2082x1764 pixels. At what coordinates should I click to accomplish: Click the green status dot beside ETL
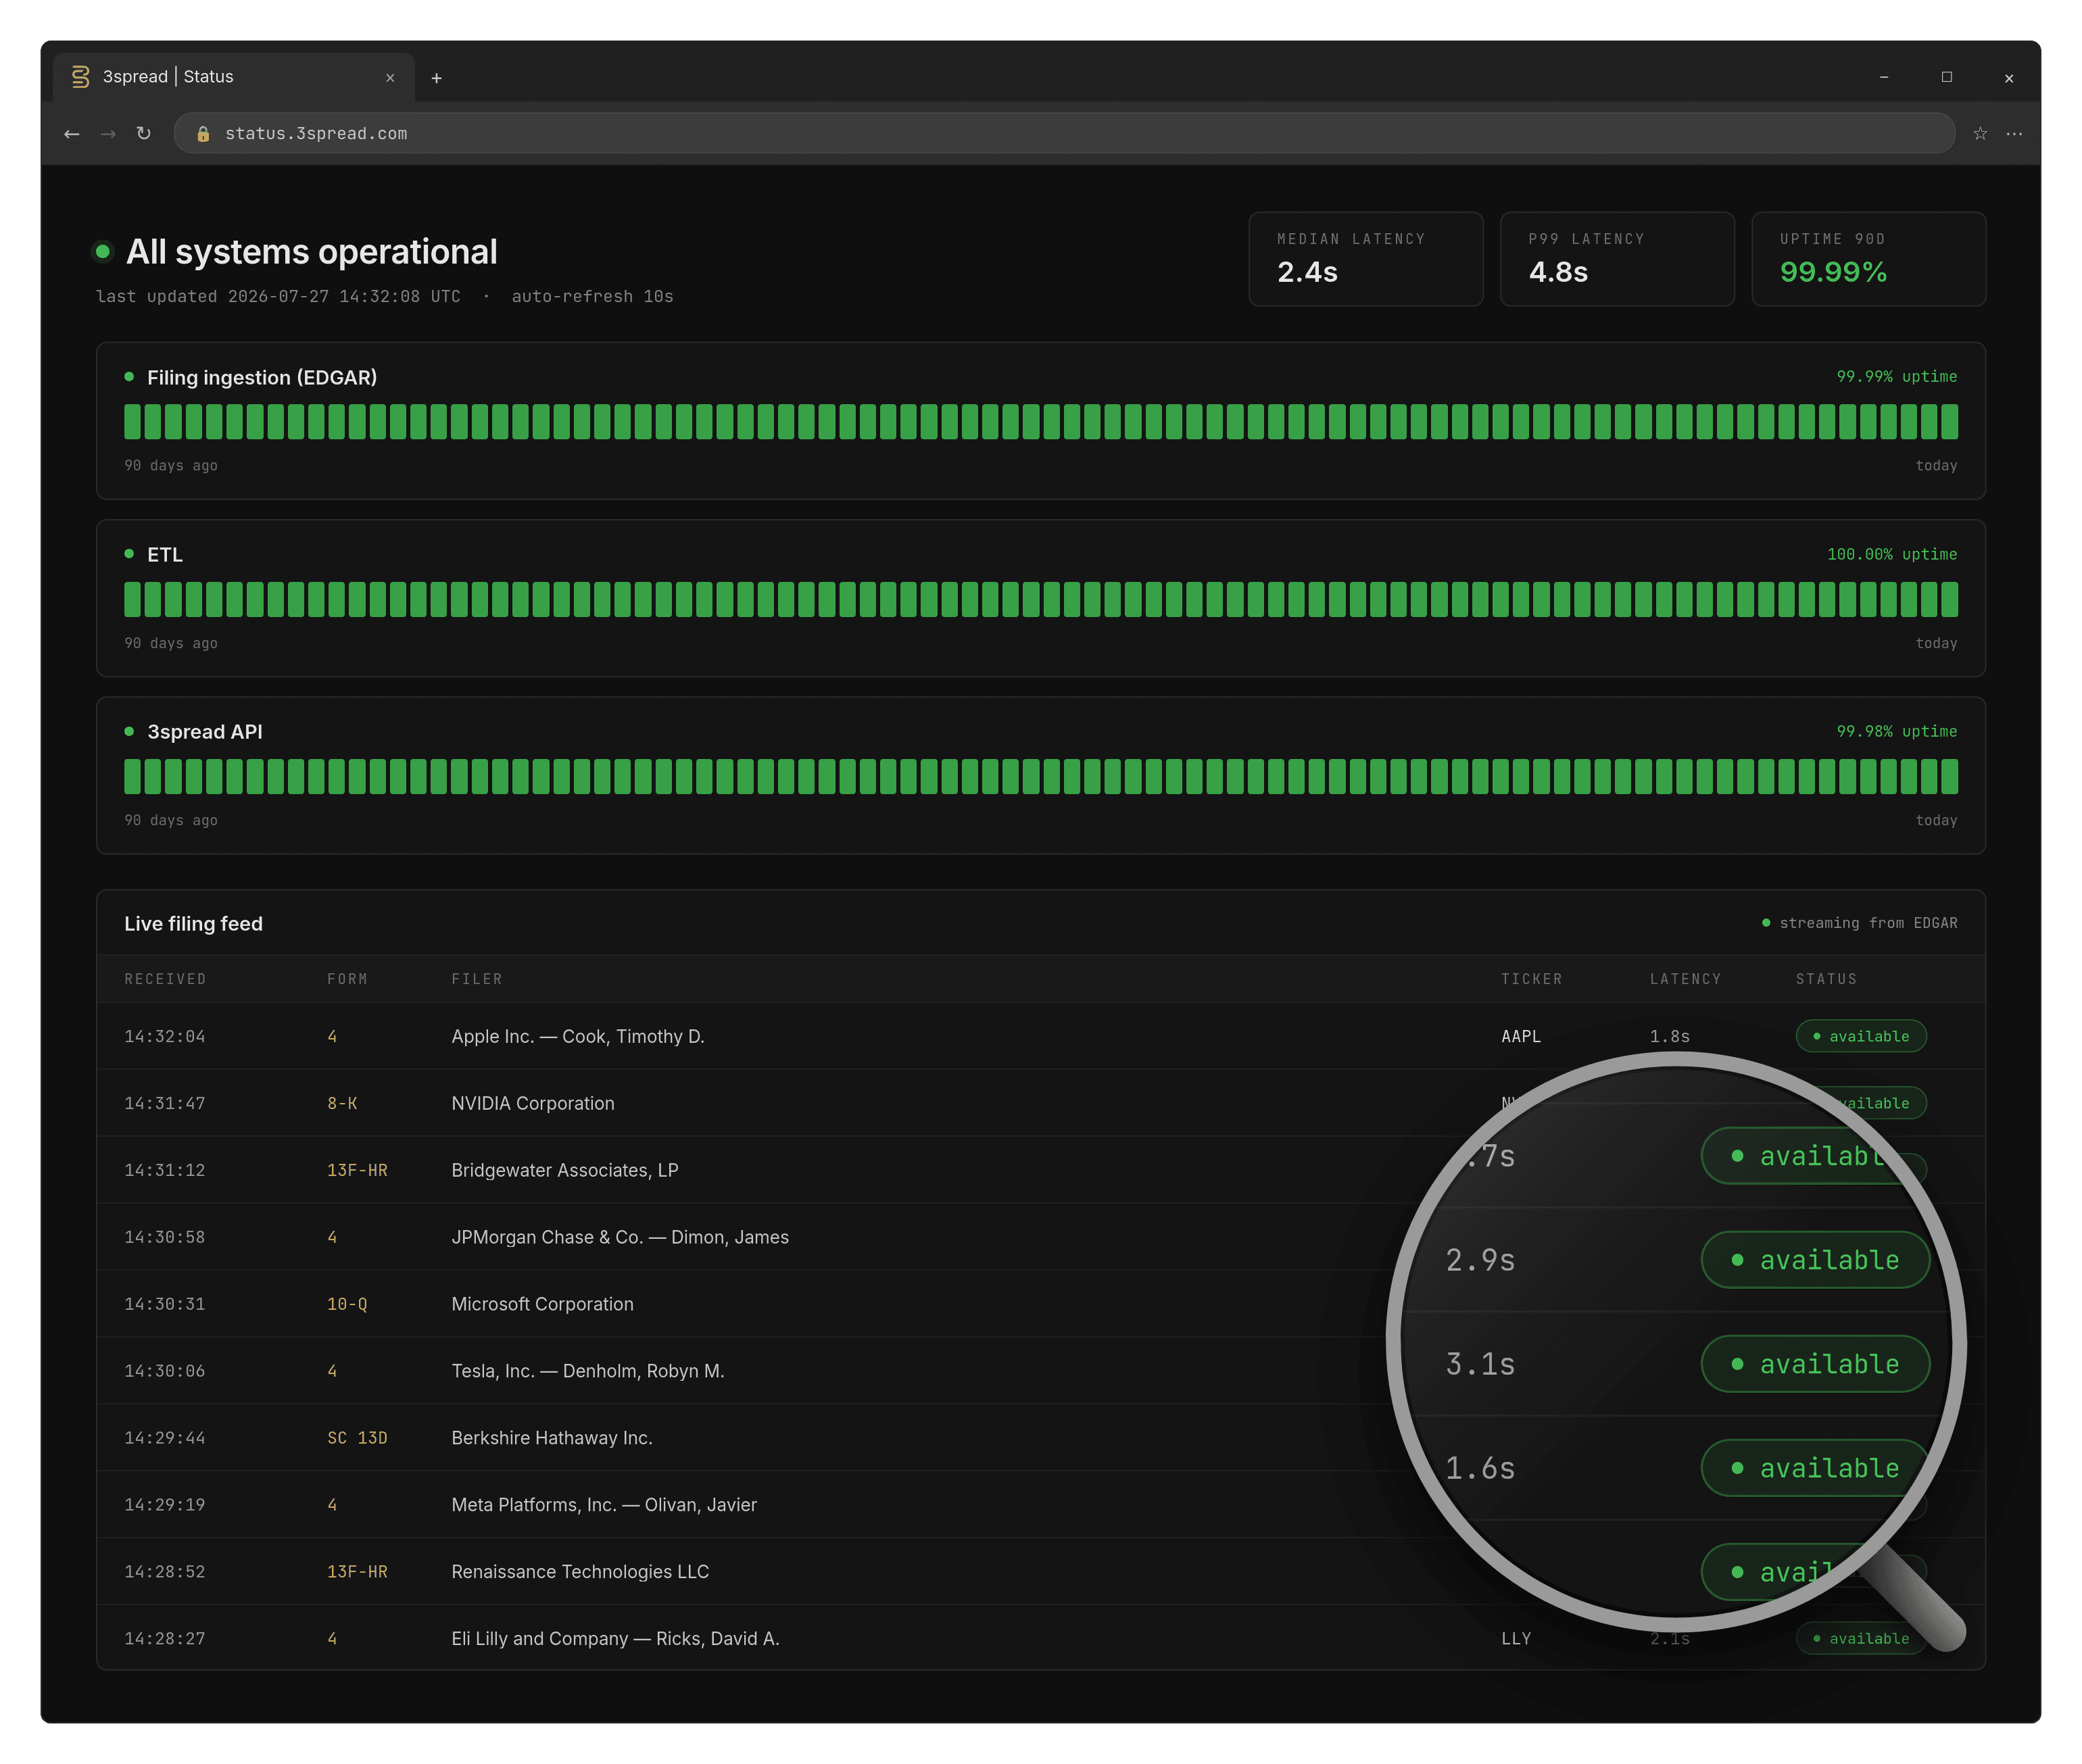click(x=129, y=554)
